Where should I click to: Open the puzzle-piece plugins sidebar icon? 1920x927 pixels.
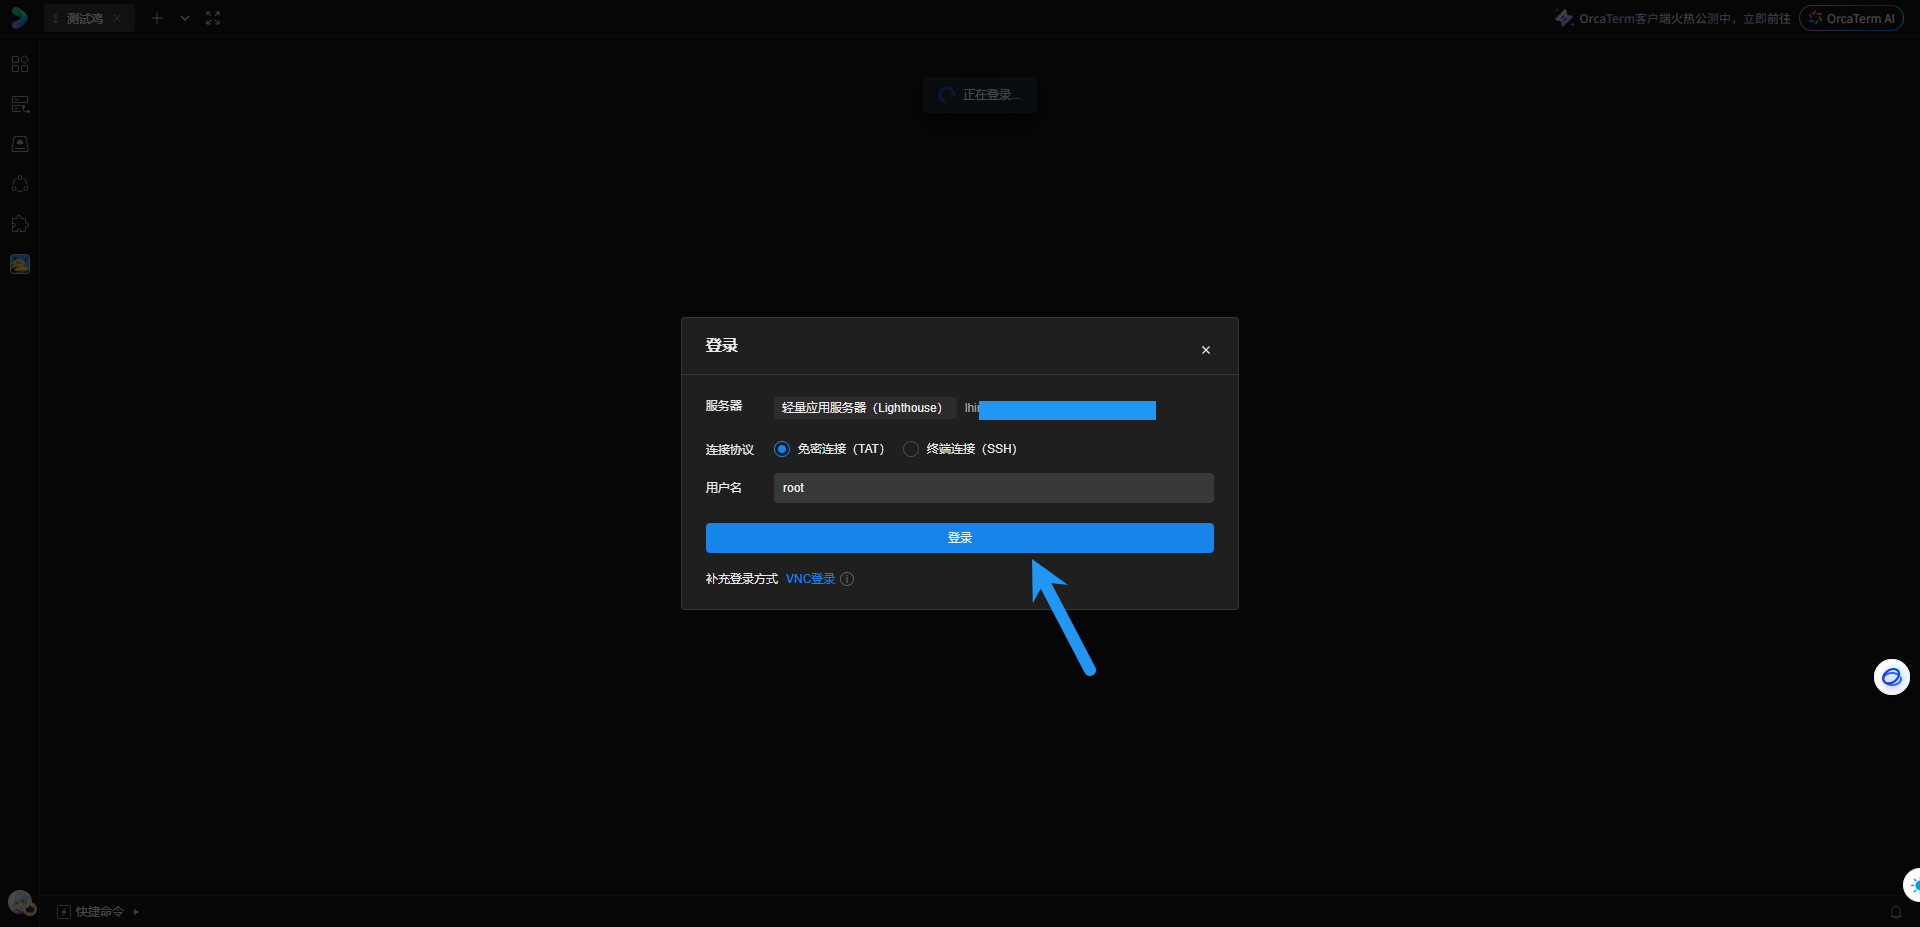(20, 224)
